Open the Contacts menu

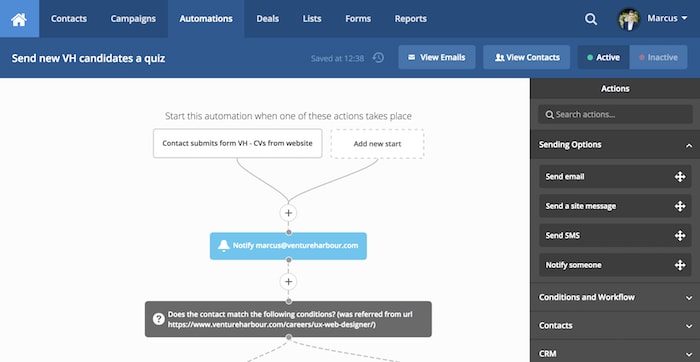[x=69, y=19]
